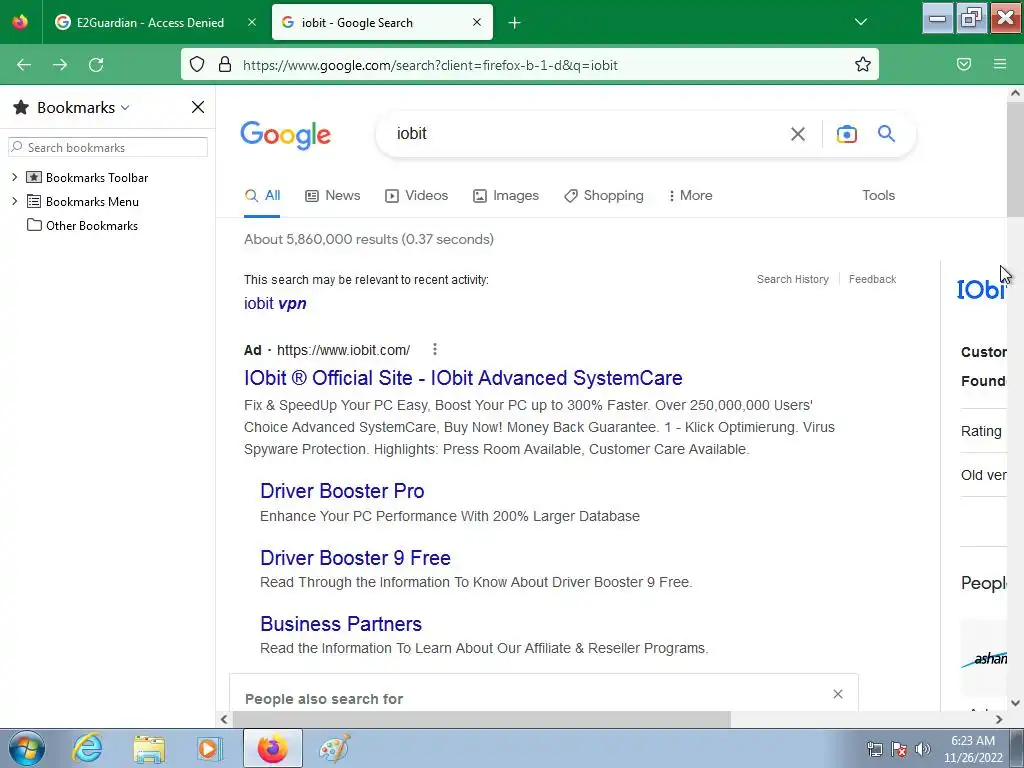The image size is (1024, 768).
Task: Open Windows Media Player from taskbar
Action: coord(209,748)
